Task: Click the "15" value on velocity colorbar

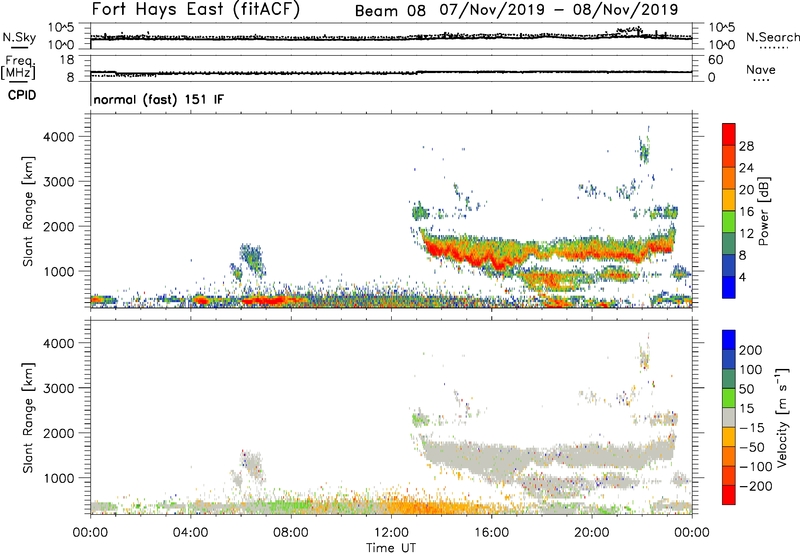Action: click(746, 409)
